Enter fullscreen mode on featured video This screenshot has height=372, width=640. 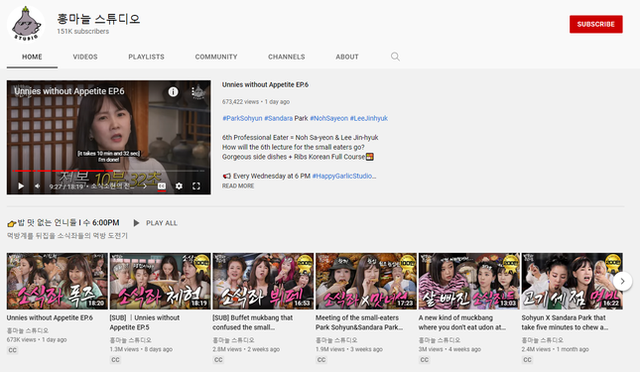(x=196, y=186)
